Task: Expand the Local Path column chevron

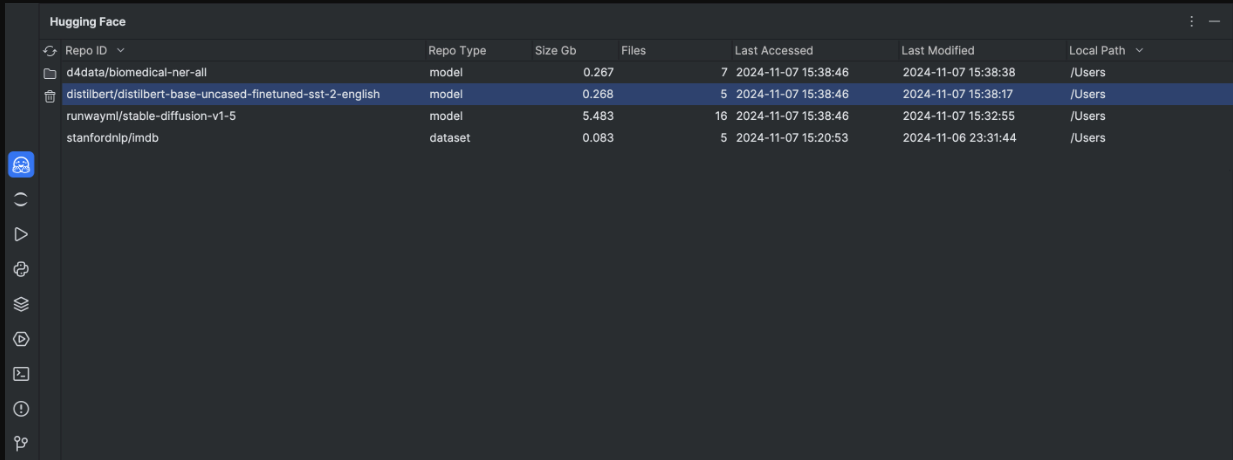Action: tap(1139, 51)
